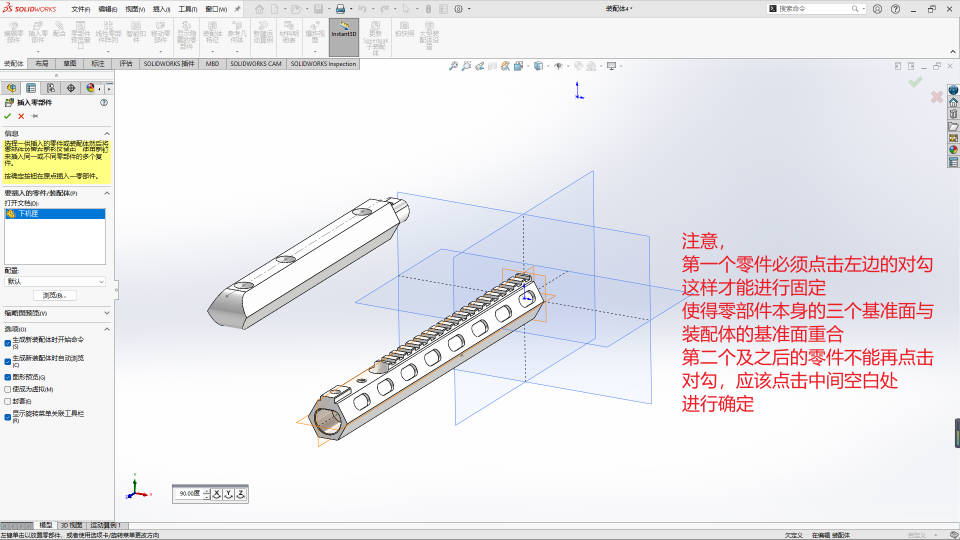Click the Save icon in top toolbar
This screenshot has width=960, height=540.
pyautogui.click(x=318, y=9)
